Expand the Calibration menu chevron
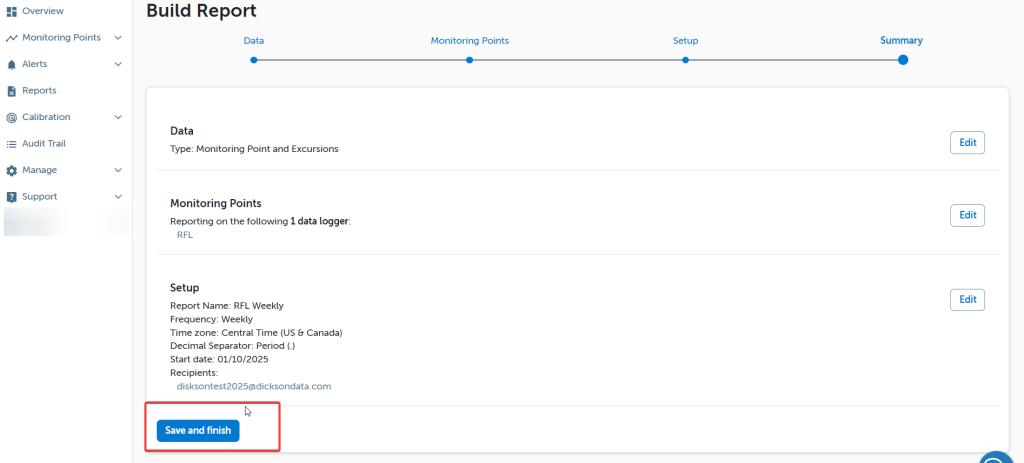The image size is (1024, 463). click(118, 117)
